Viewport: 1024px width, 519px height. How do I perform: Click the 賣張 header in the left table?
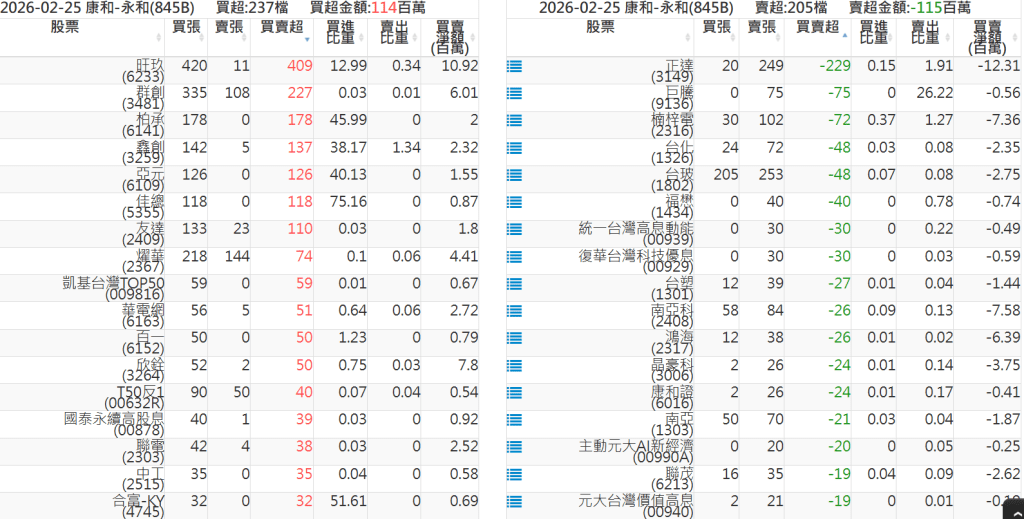[x=231, y=27]
